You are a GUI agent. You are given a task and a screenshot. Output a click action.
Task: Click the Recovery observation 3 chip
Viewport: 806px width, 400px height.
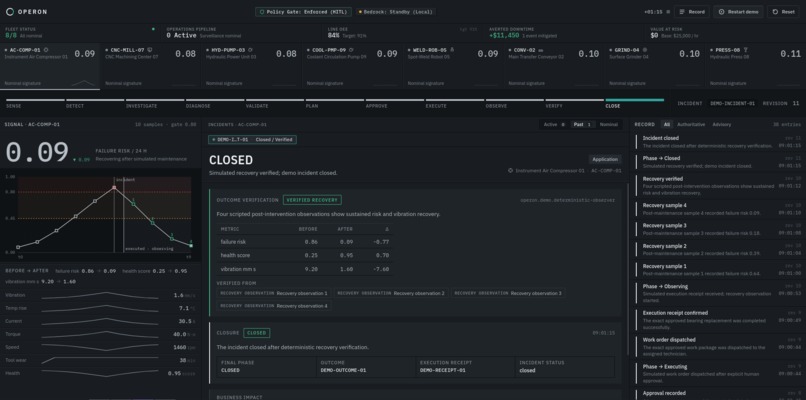click(x=508, y=293)
